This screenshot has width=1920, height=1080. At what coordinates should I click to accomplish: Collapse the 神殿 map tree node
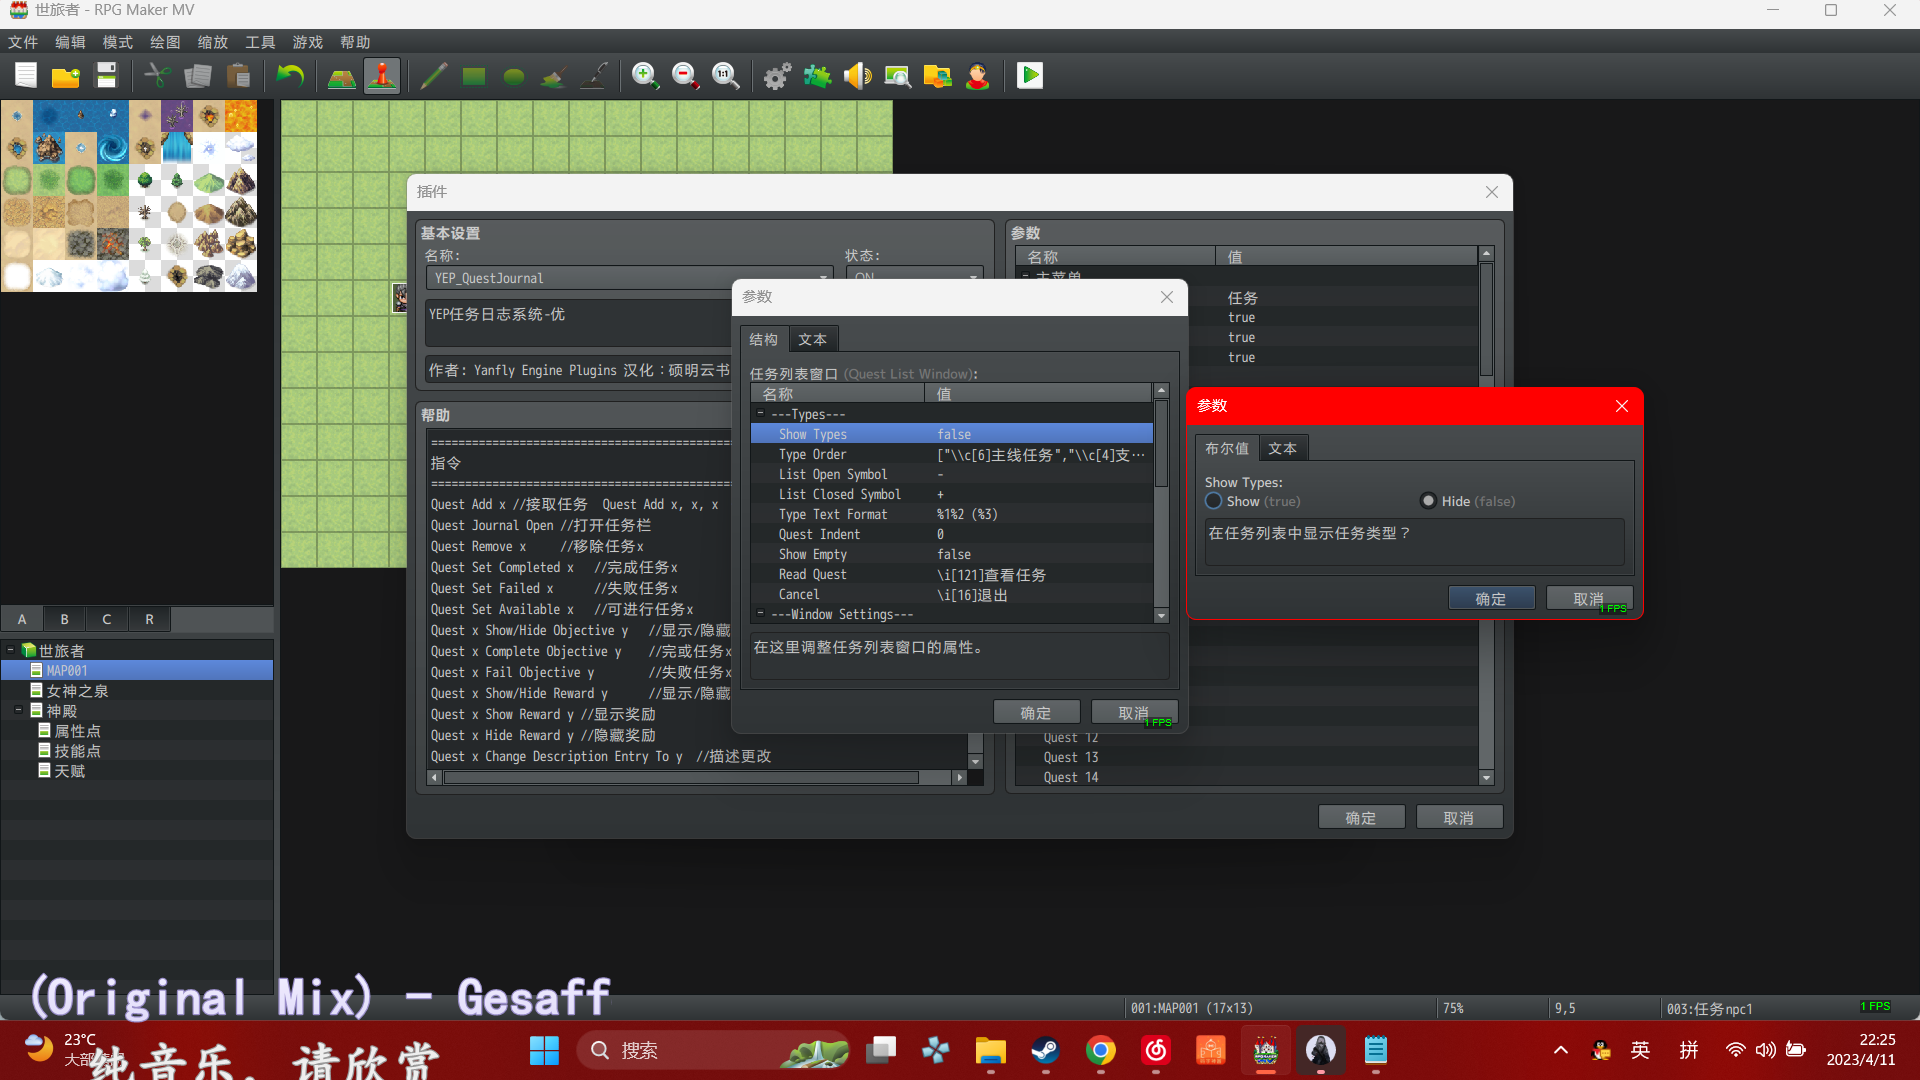click(x=19, y=710)
